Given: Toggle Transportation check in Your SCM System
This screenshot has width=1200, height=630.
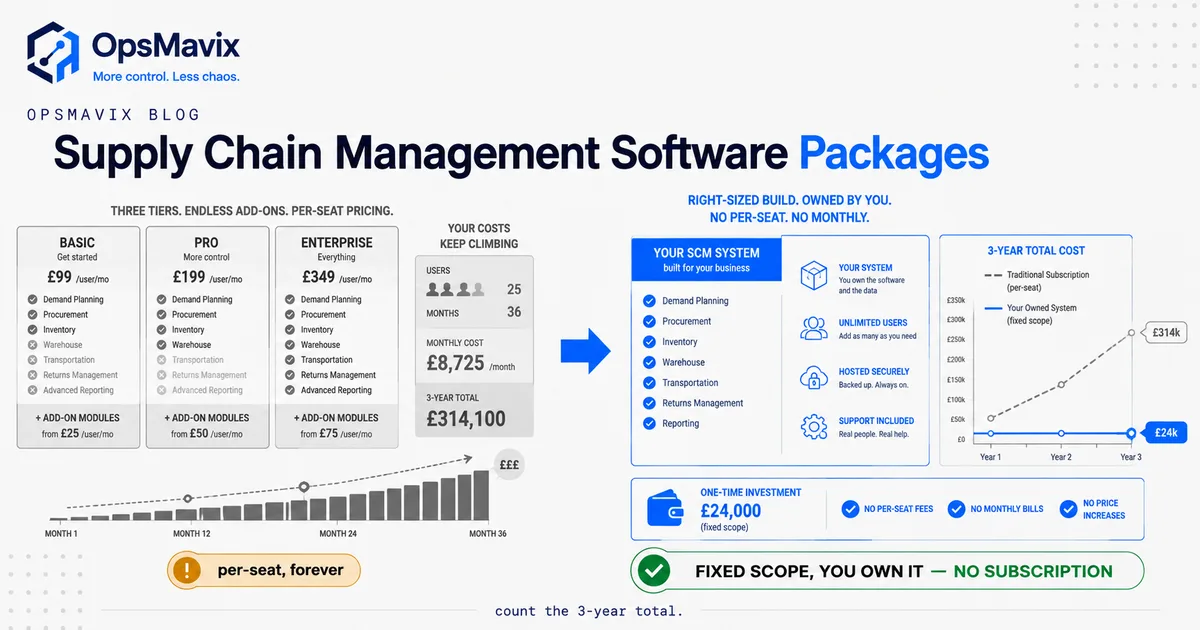Looking at the screenshot, I should 650,383.
